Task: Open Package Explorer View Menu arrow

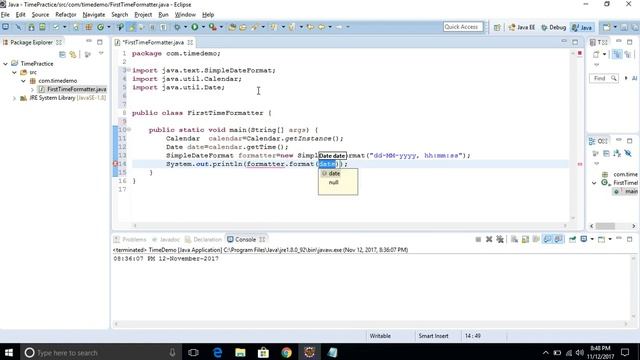Action: point(101,53)
